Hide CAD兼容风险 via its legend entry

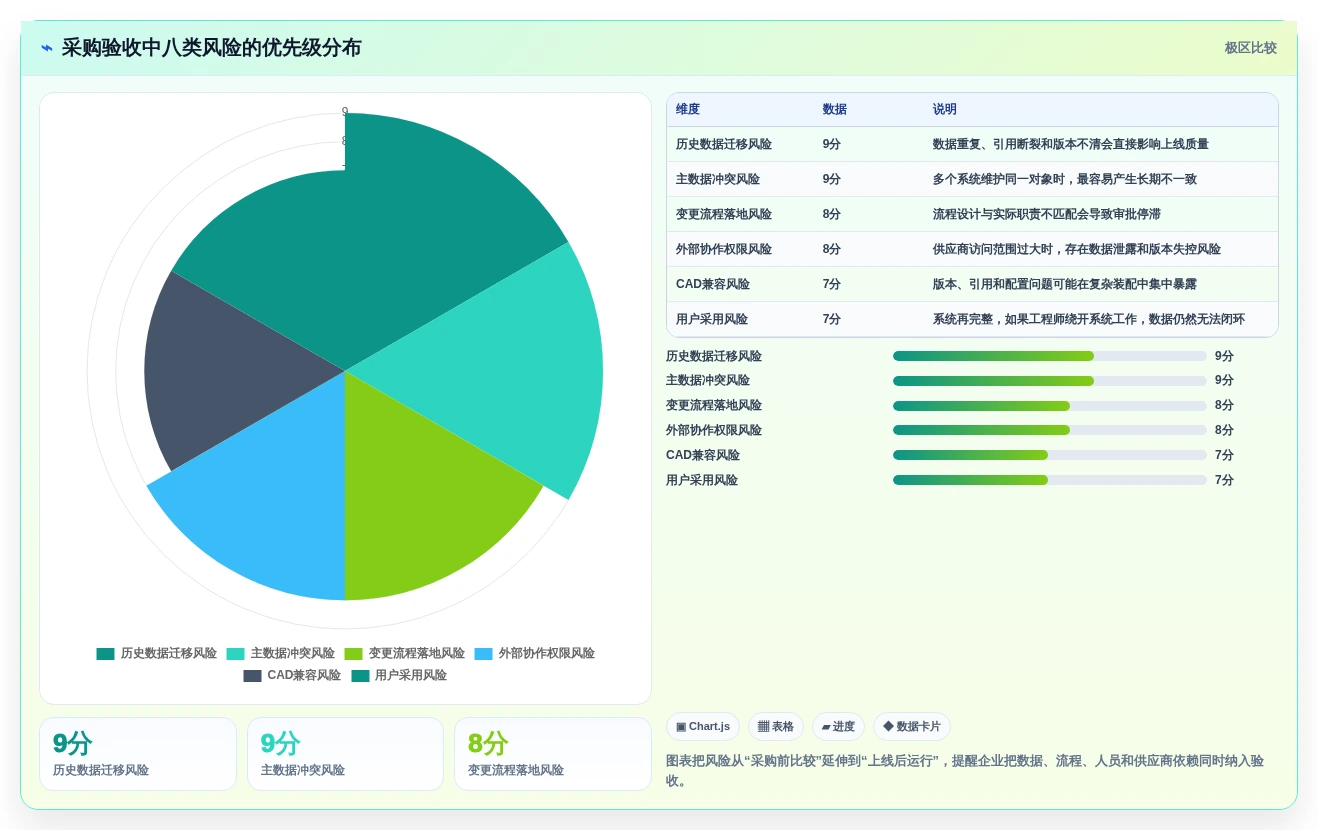tap(292, 676)
